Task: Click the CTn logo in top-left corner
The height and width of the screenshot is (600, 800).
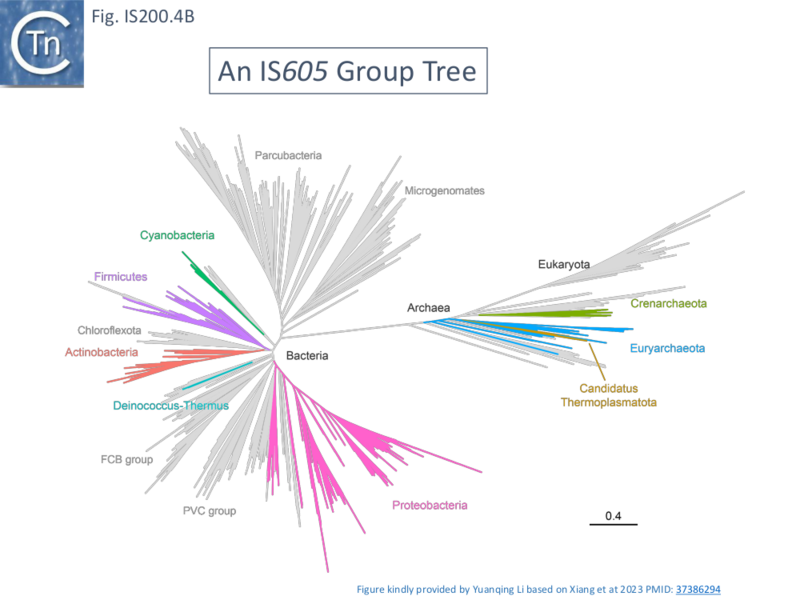Action: (42, 45)
